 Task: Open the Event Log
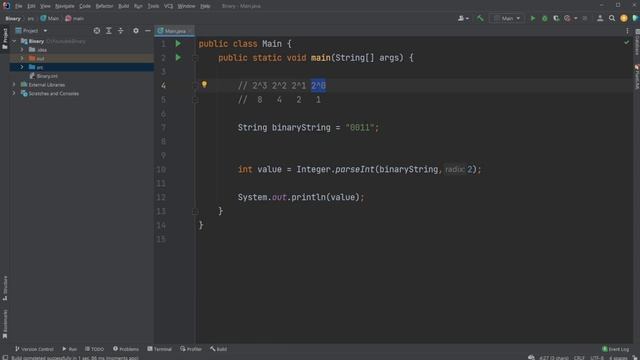(616, 349)
